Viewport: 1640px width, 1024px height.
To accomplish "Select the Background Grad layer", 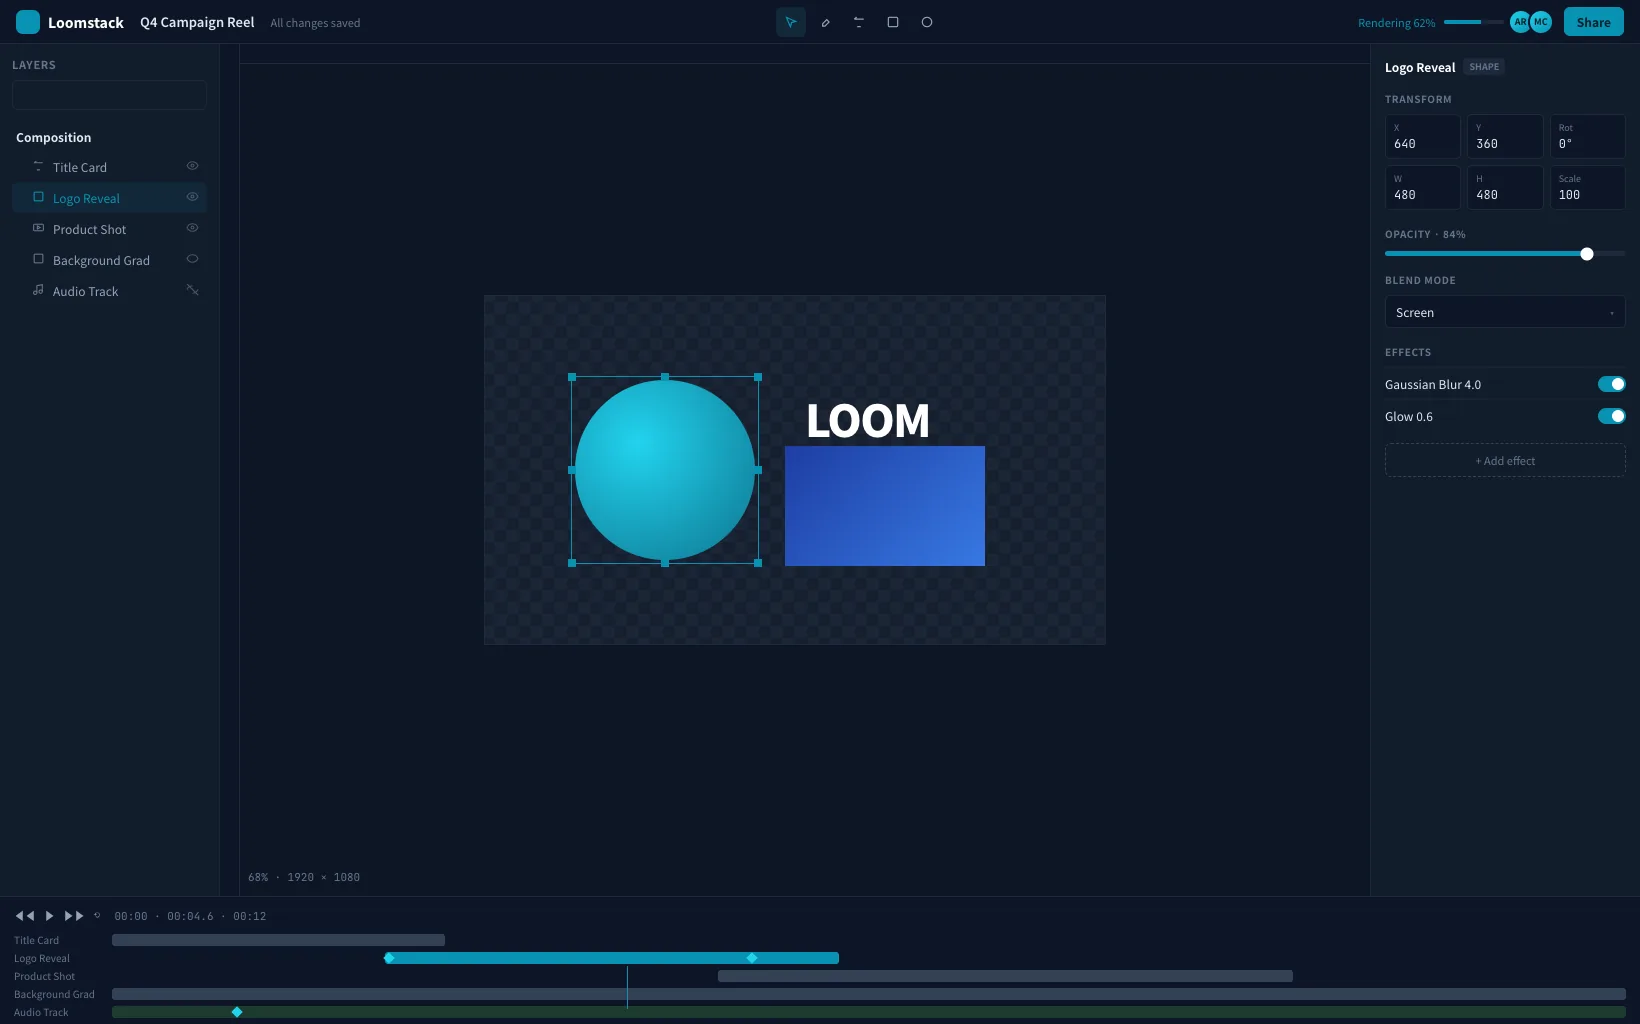I will point(109,260).
